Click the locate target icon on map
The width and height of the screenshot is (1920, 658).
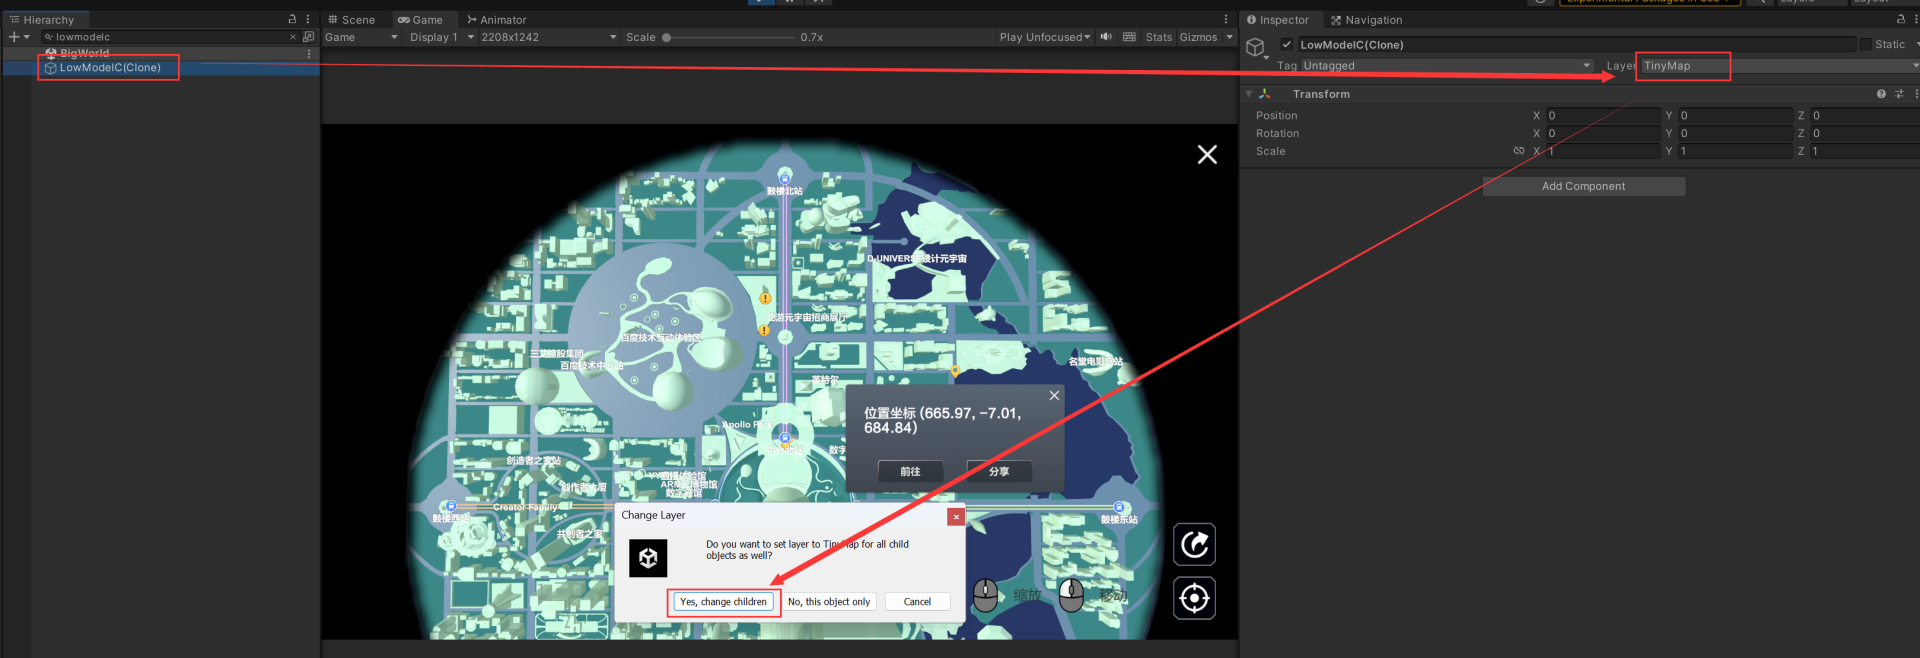(x=1194, y=598)
